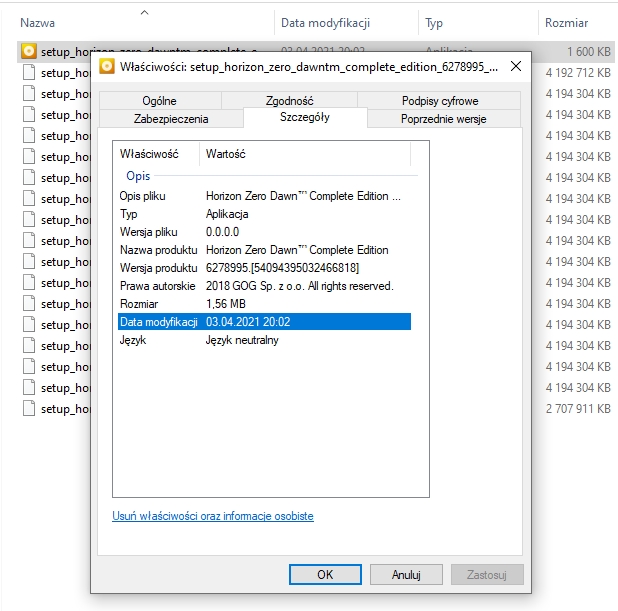Sort files by Nazwa column header
This screenshot has width=618, height=611.
[37, 23]
